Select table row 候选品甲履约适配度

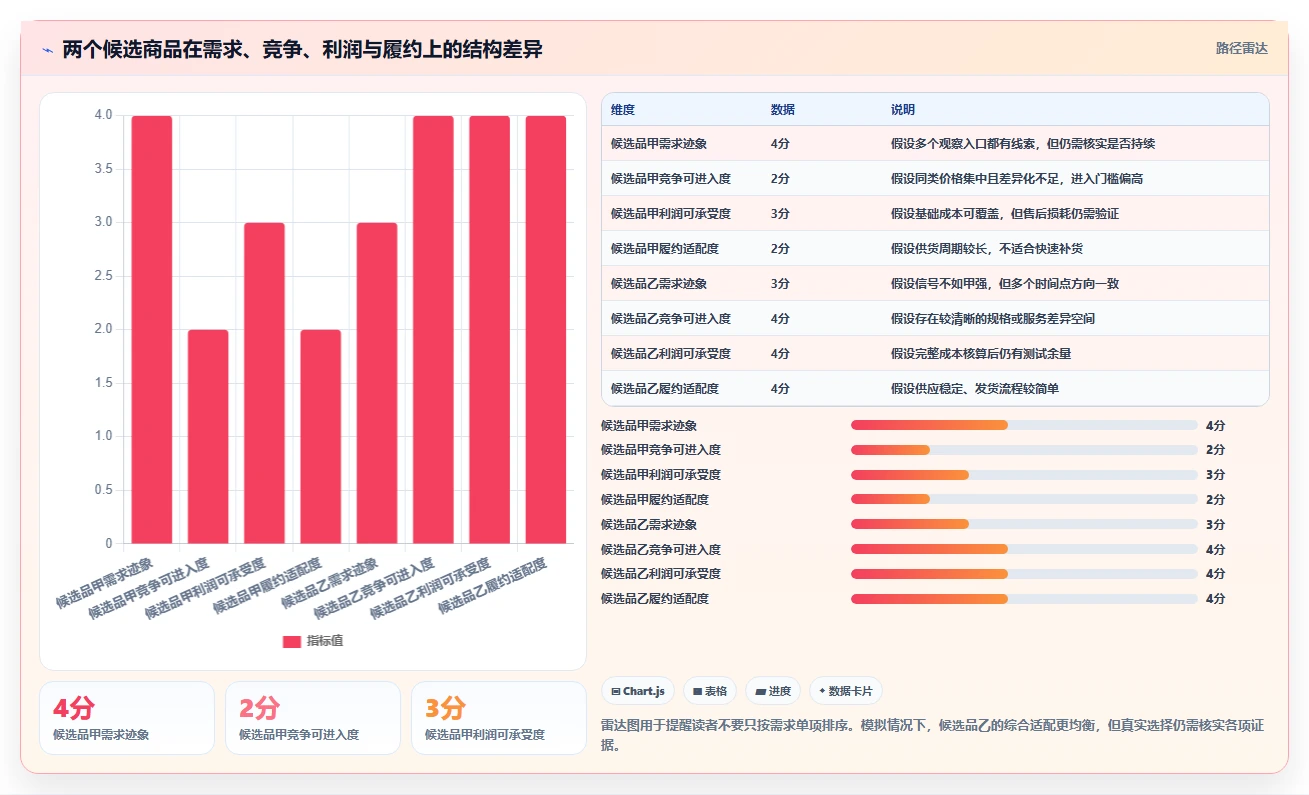click(935, 249)
